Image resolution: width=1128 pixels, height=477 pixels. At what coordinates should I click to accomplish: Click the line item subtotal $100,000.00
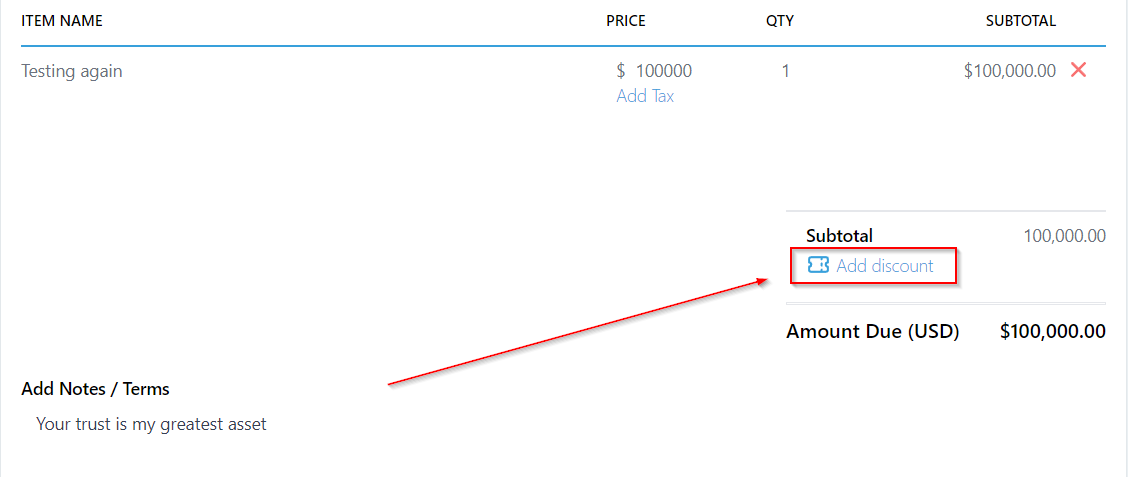(x=1009, y=71)
